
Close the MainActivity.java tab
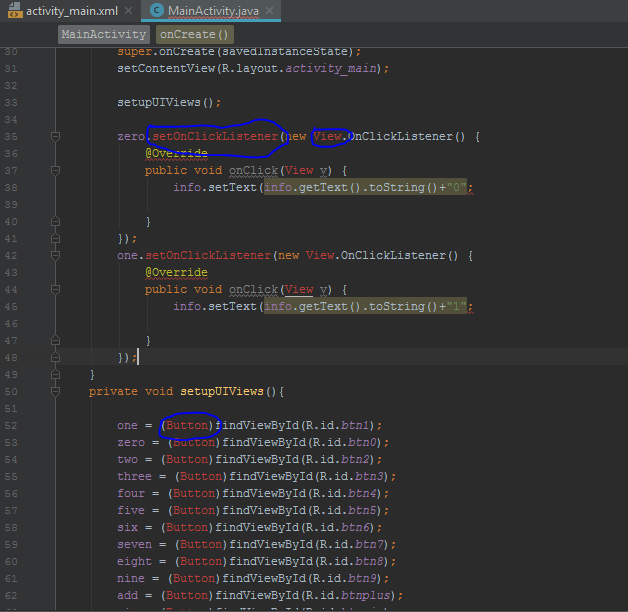coord(270,11)
